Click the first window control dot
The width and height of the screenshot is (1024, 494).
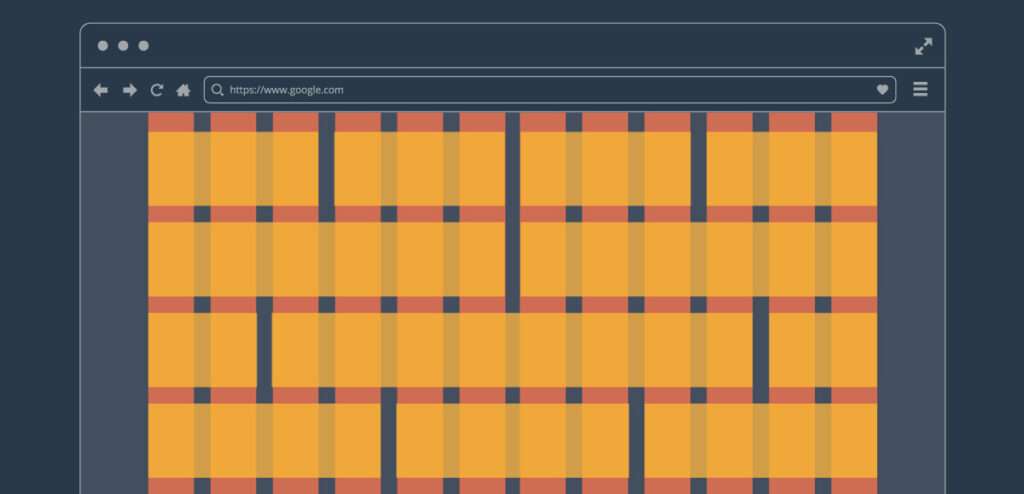(103, 46)
